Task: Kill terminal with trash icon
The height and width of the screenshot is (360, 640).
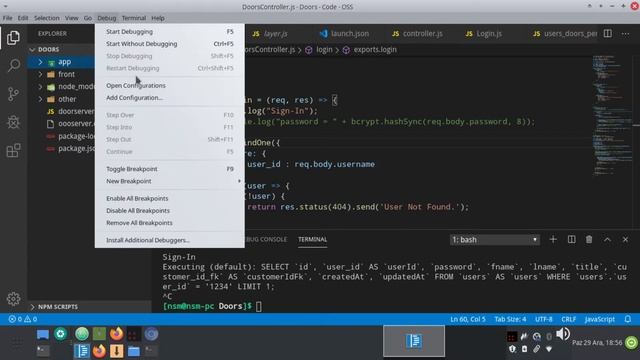Action: (589, 240)
